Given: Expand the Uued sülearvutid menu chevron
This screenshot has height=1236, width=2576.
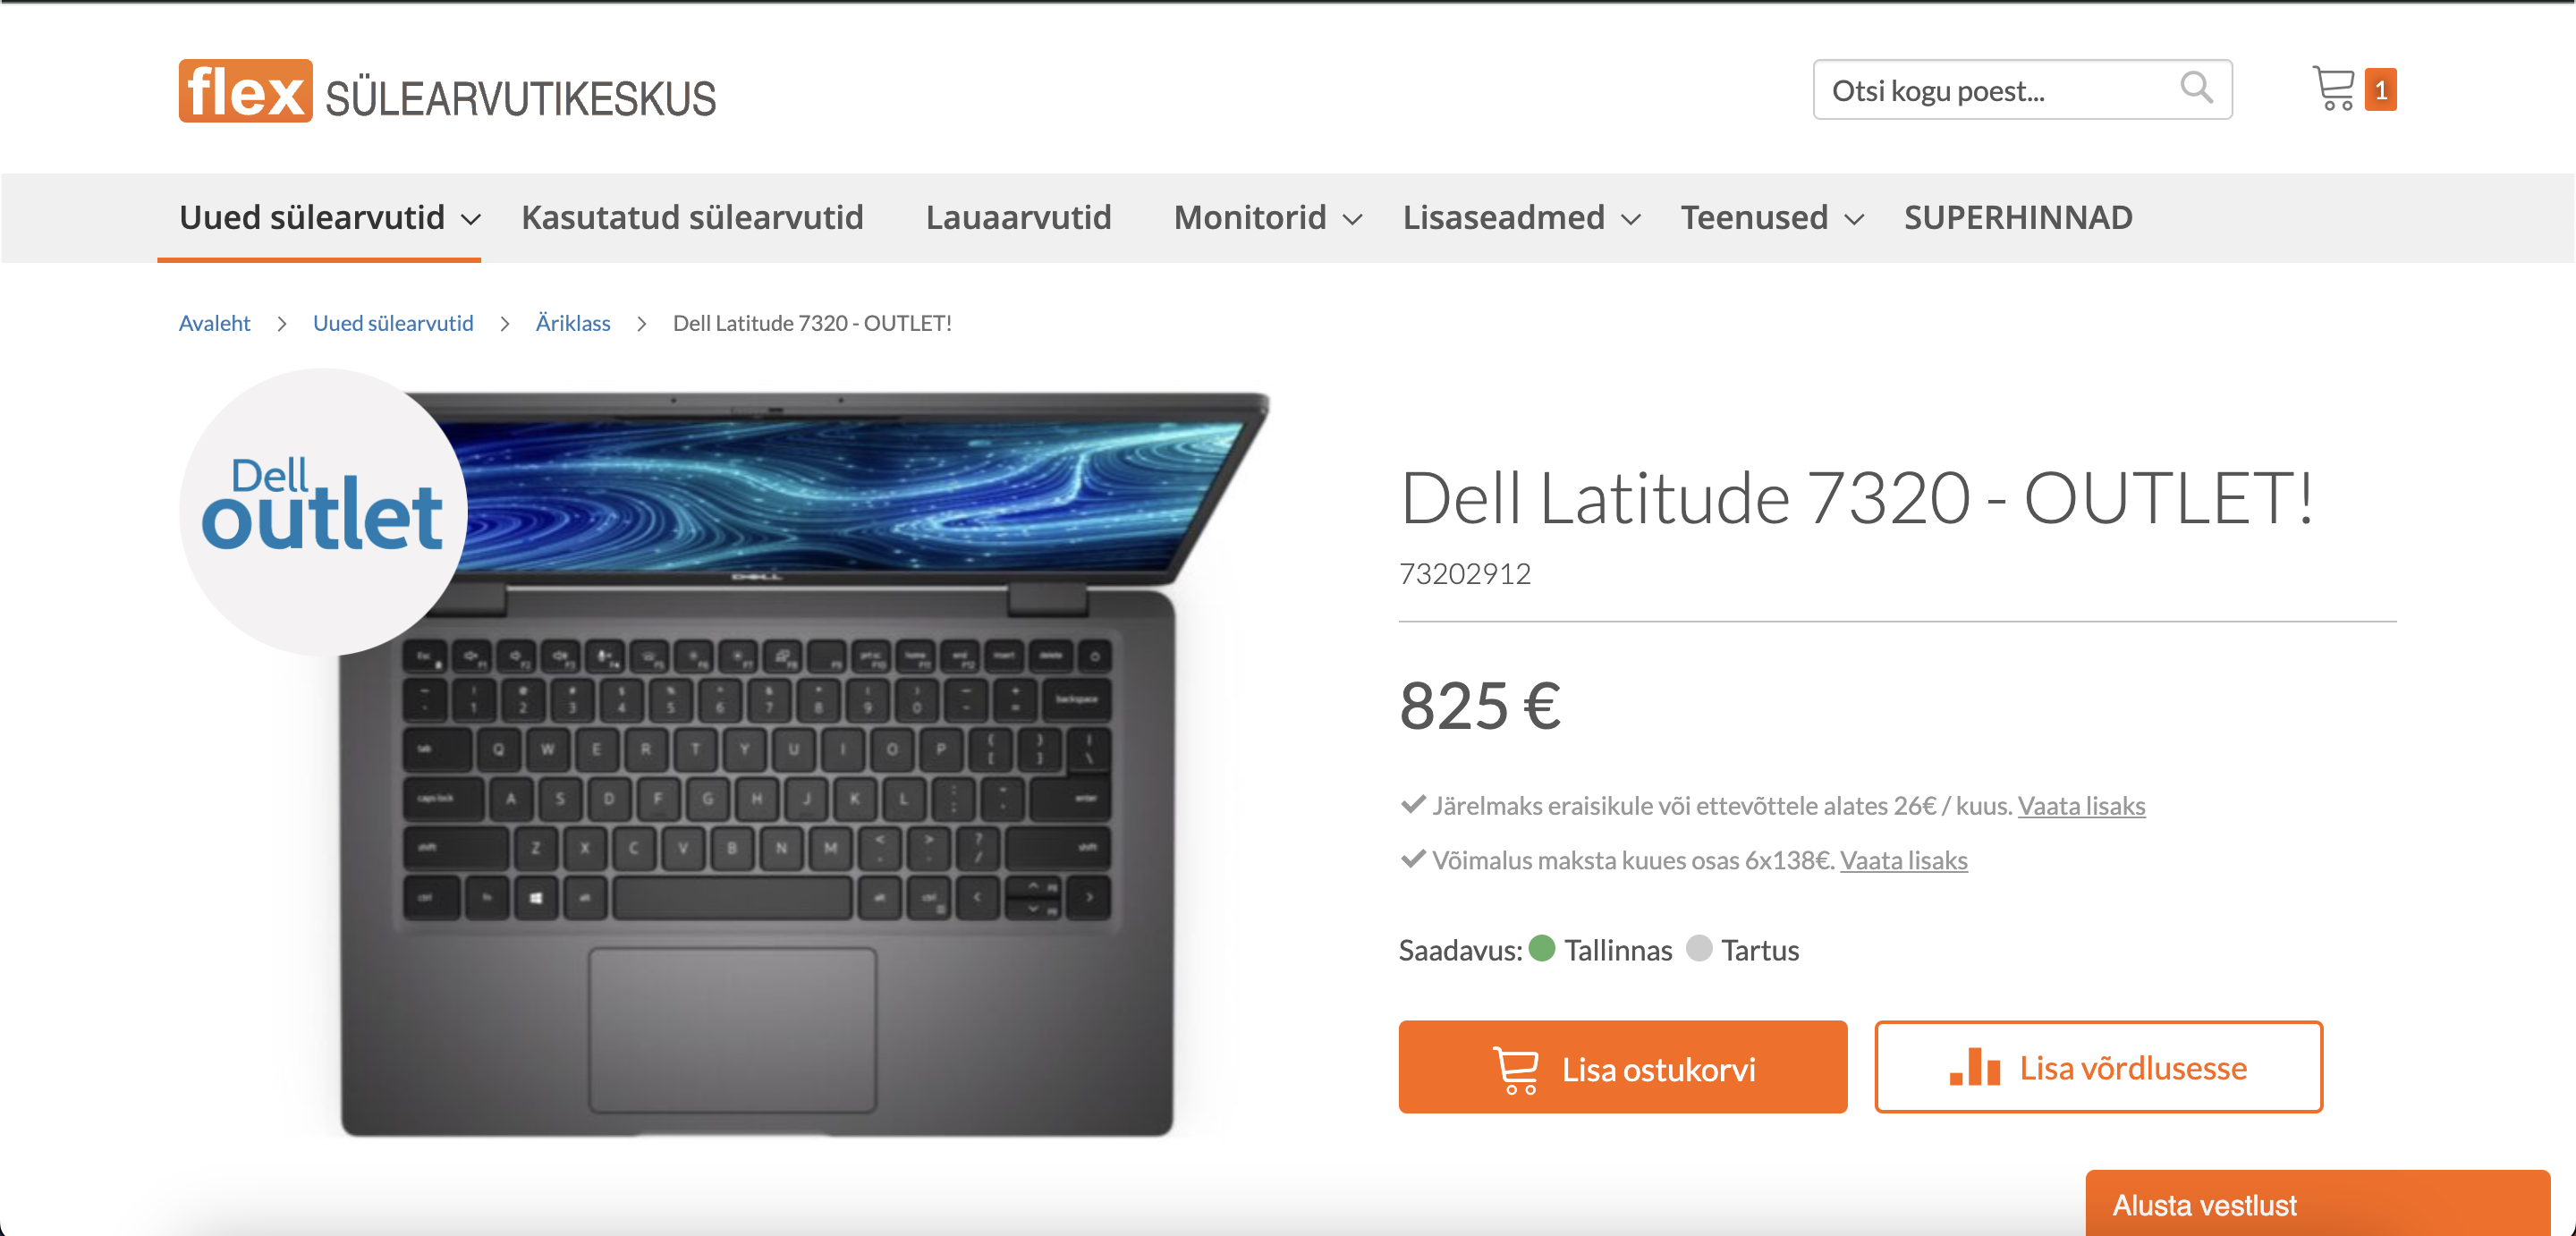Looking at the screenshot, I should 471,219.
